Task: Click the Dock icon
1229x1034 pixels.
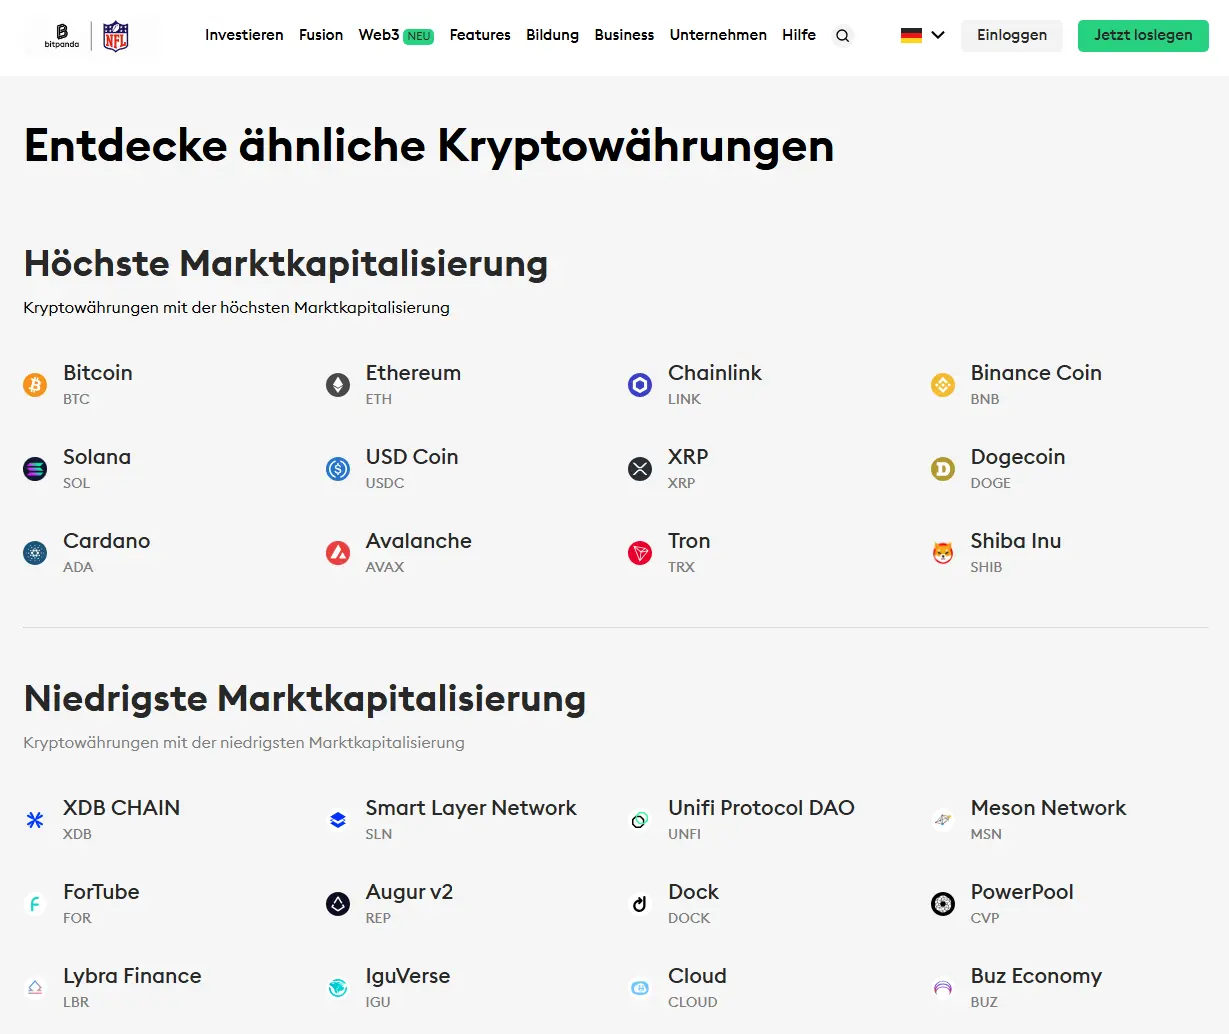Action: pos(640,904)
